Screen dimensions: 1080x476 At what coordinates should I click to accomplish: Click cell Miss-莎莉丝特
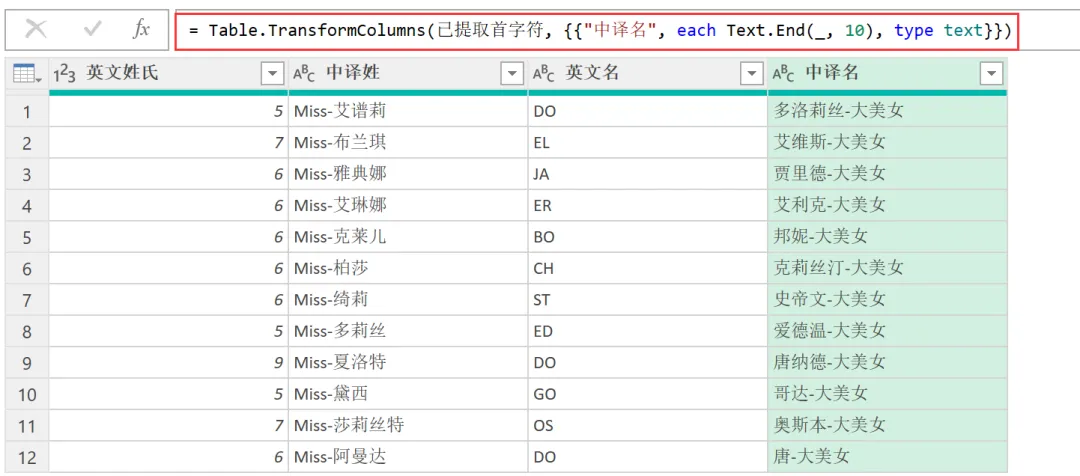coord(408,426)
